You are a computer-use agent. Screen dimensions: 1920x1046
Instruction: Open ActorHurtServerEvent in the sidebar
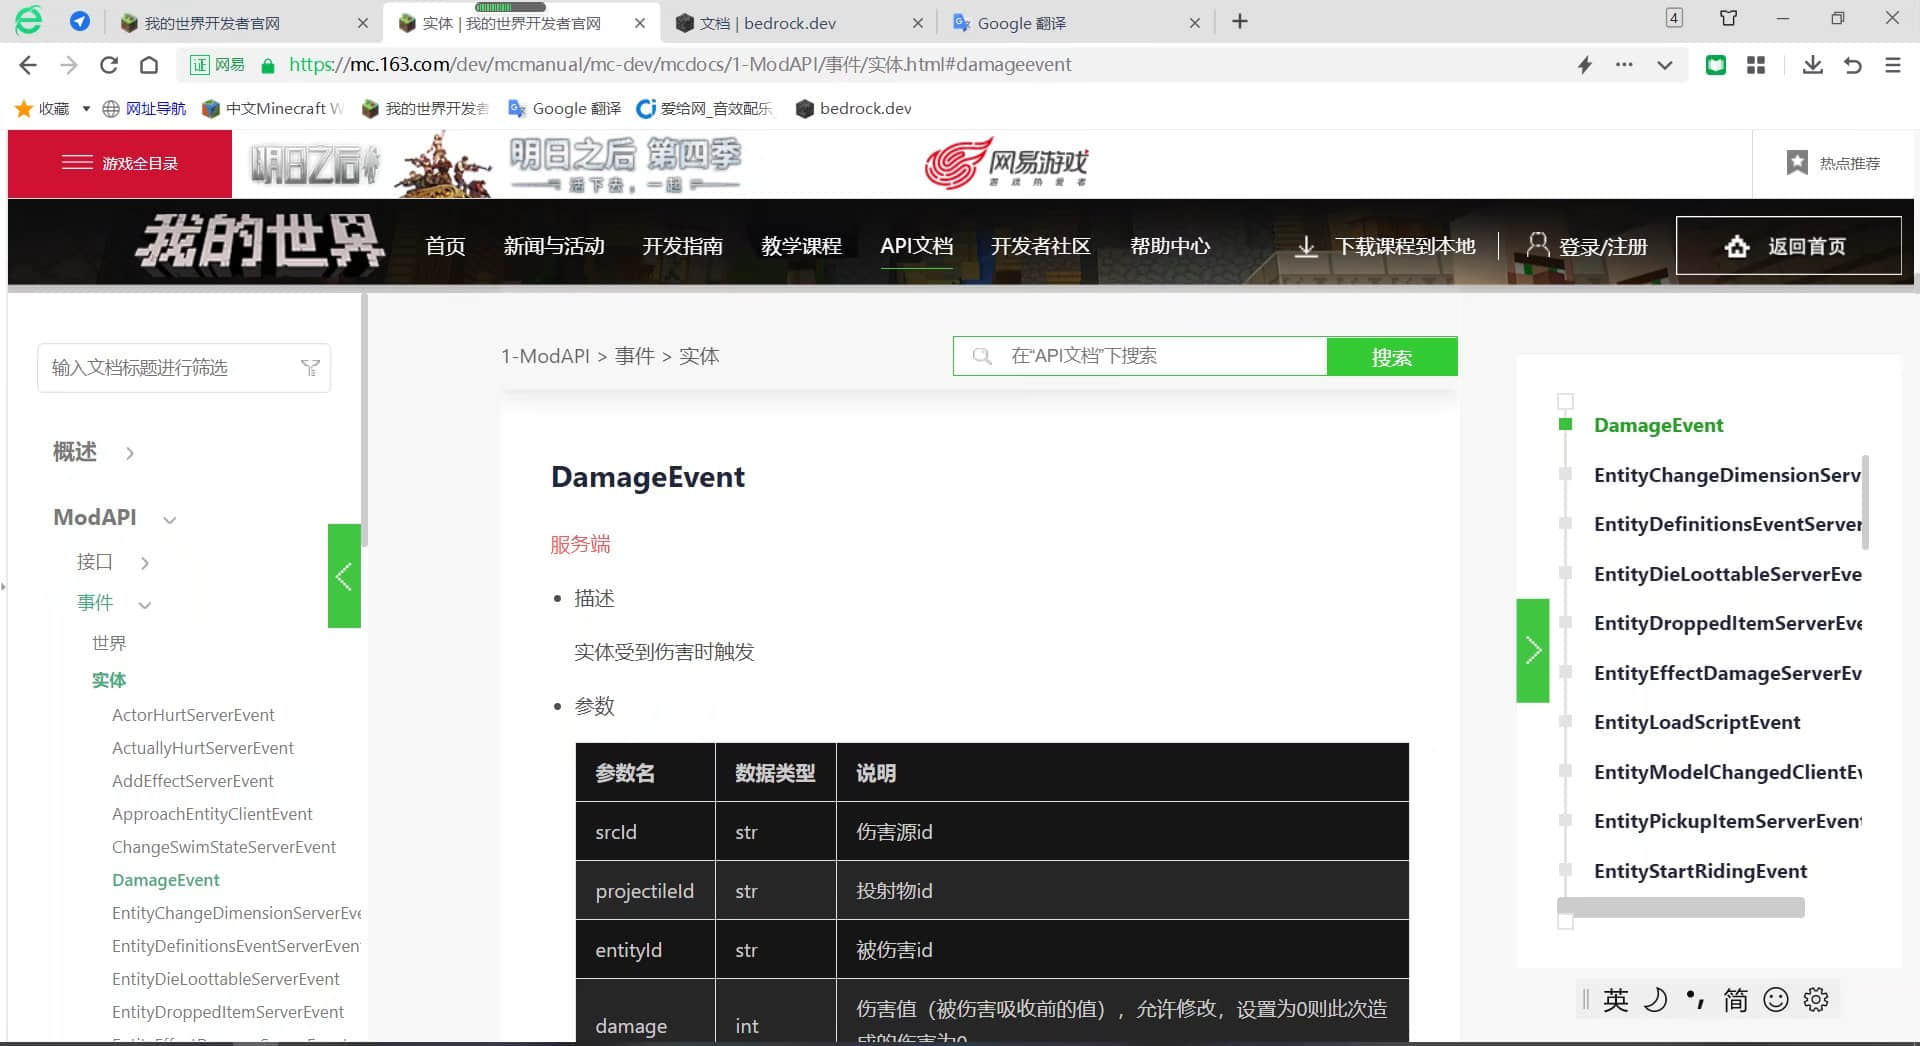point(193,715)
